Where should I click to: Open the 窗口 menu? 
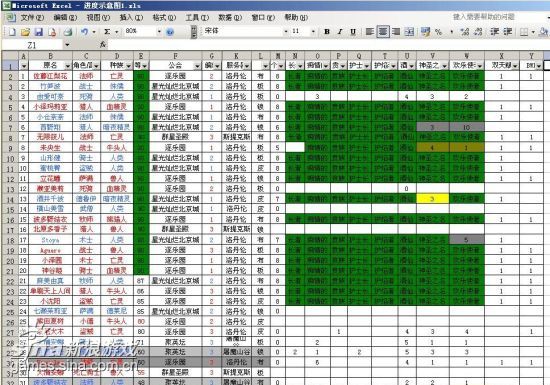point(263,17)
